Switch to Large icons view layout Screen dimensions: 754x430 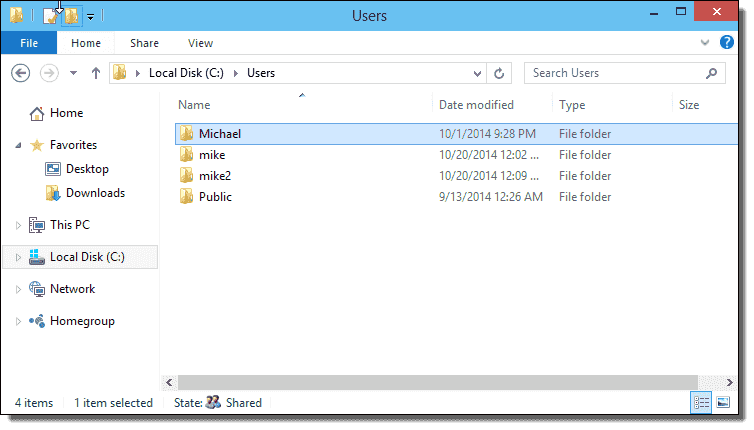pos(723,402)
